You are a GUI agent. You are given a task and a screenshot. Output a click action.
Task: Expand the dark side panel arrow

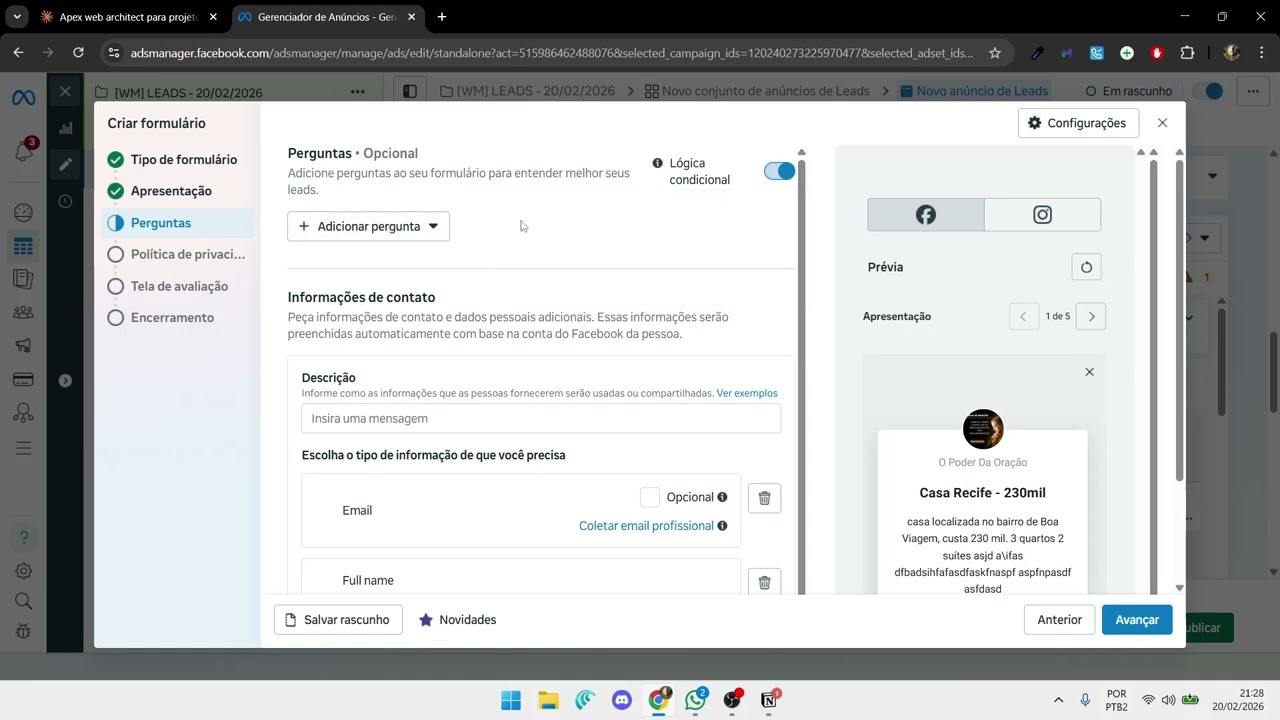pos(66,380)
